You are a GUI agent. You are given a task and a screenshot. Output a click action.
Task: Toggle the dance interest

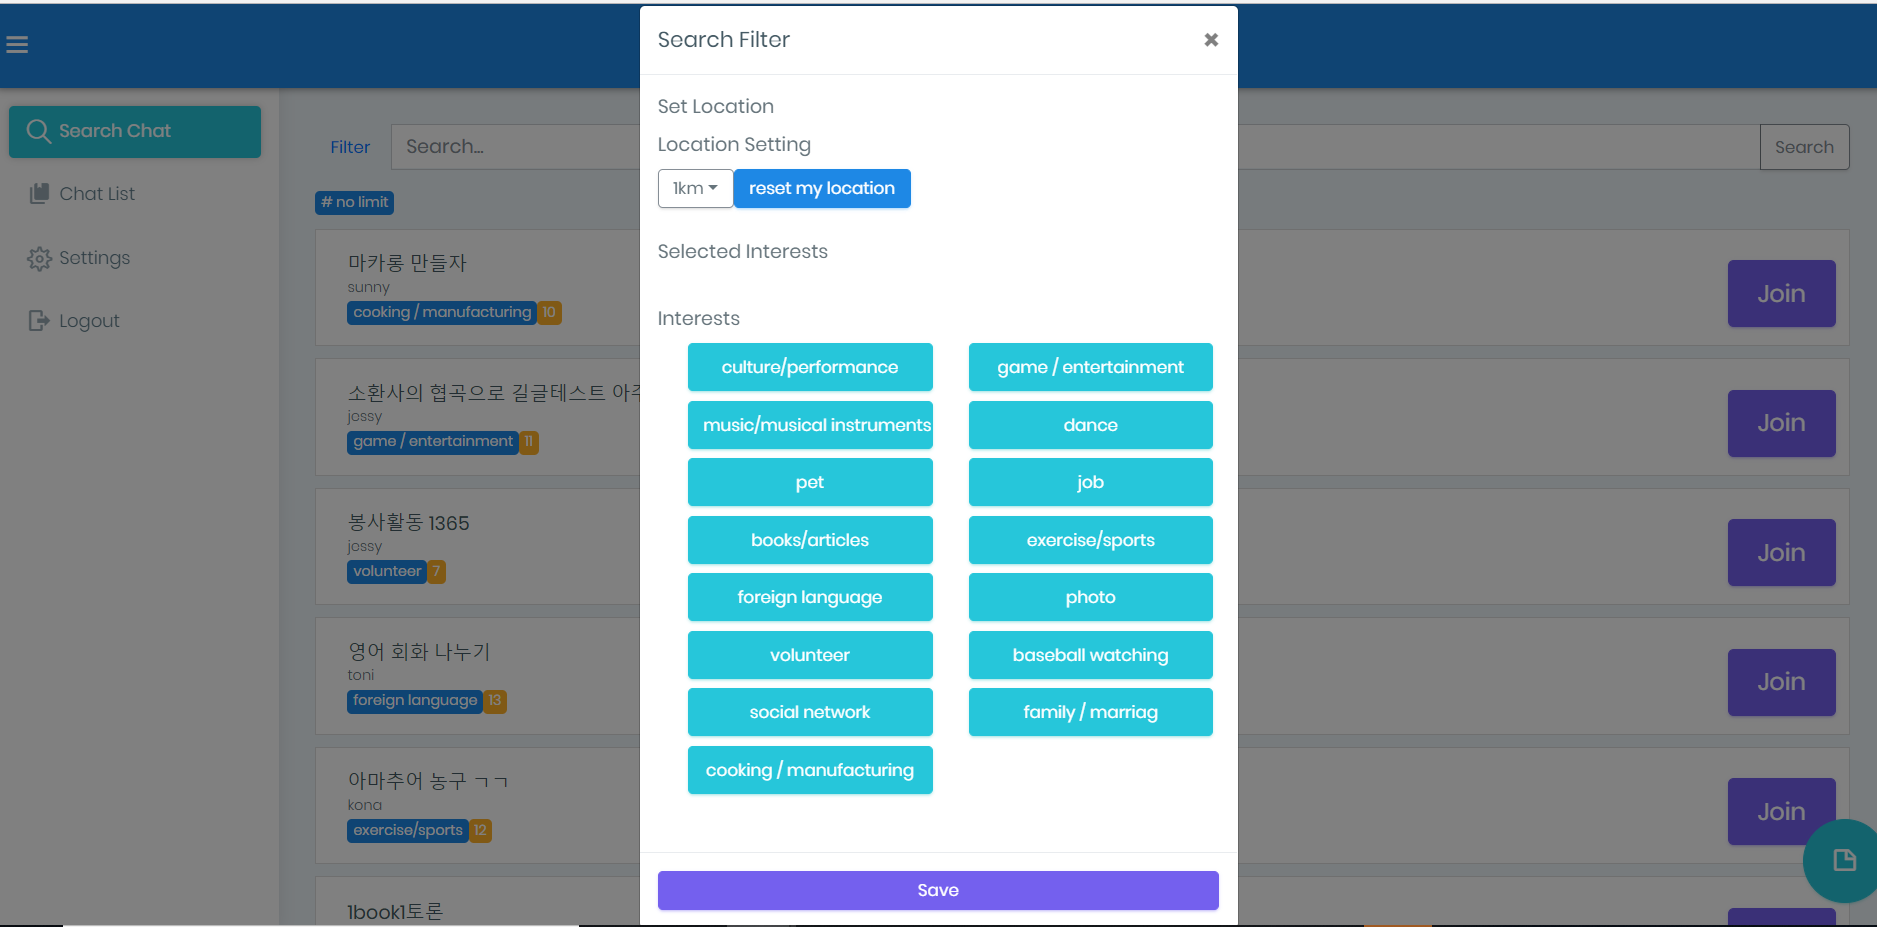pos(1090,425)
